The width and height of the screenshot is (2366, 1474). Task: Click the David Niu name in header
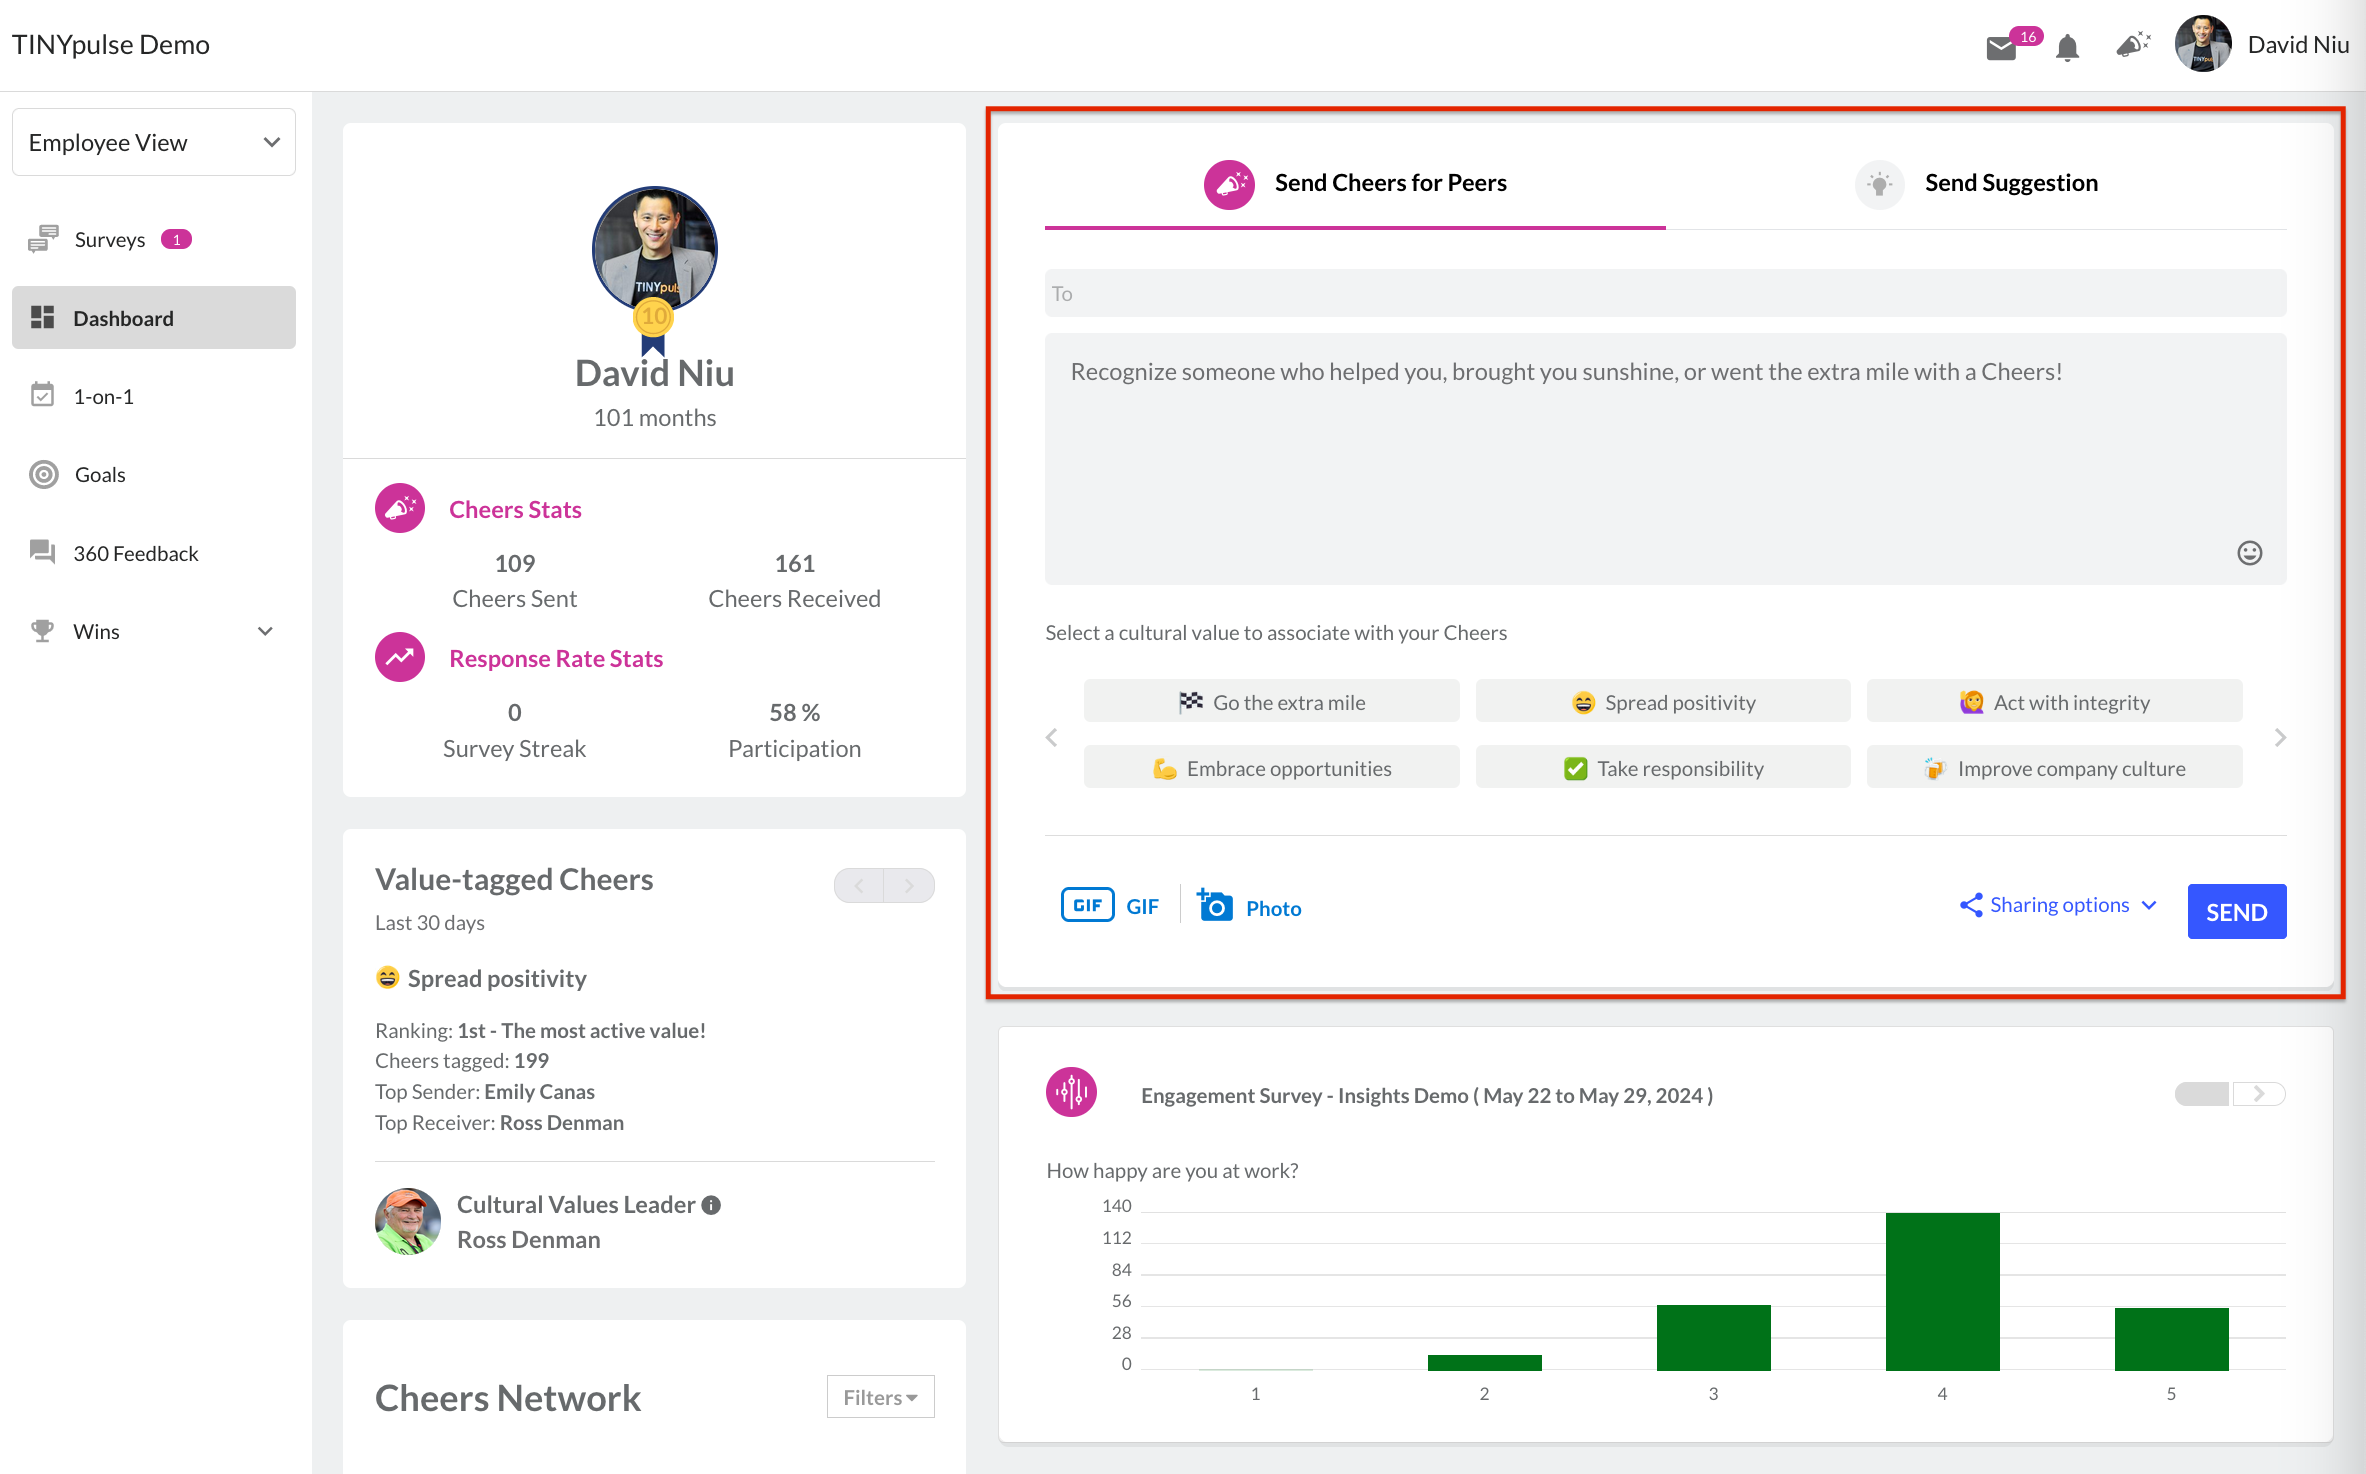pos(2298,45)
